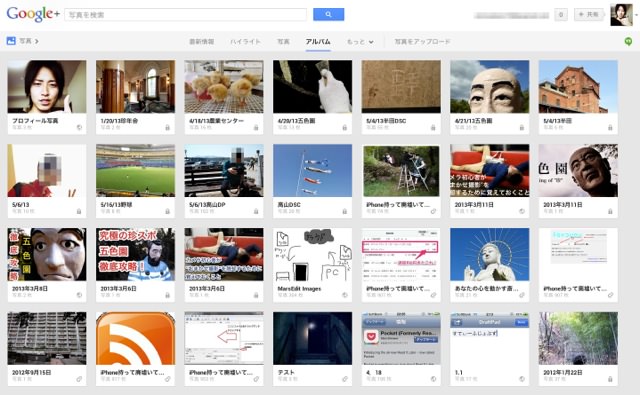Open the 5/6/13 album title
This screenshot has width=640, height=395.
point(21,204)
